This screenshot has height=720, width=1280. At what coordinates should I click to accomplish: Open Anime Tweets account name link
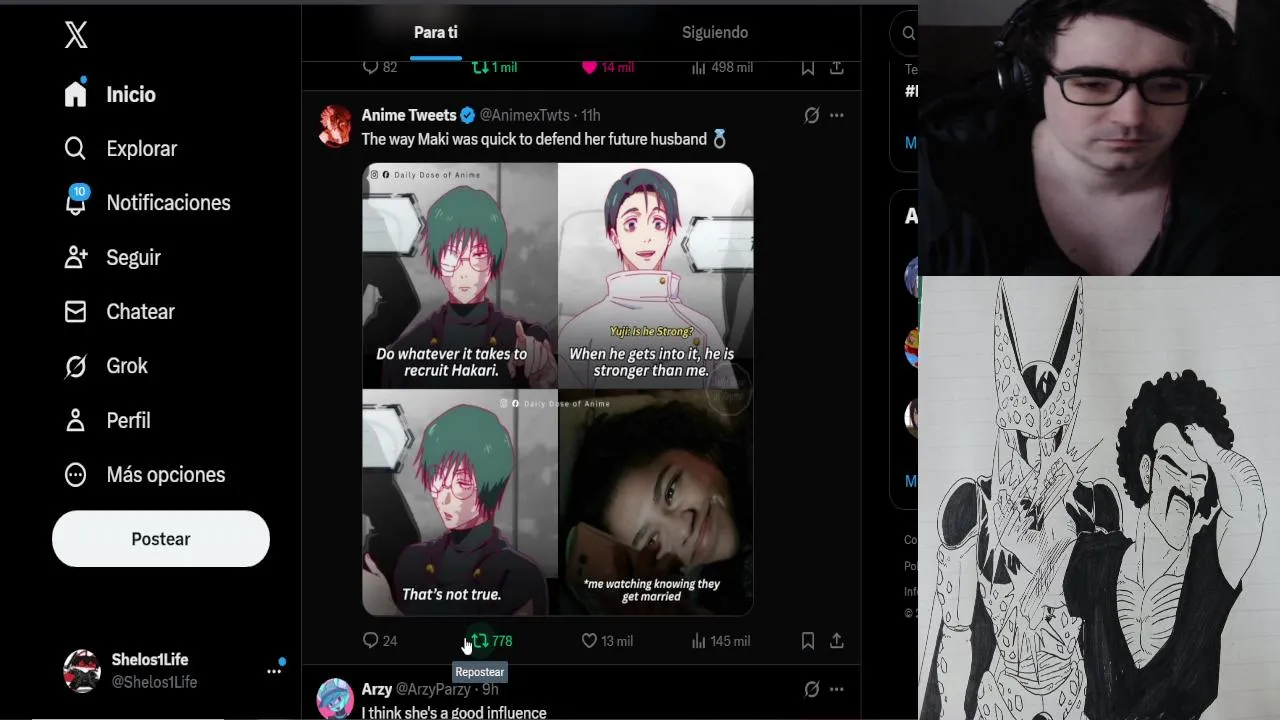click(x=408, y=115)
